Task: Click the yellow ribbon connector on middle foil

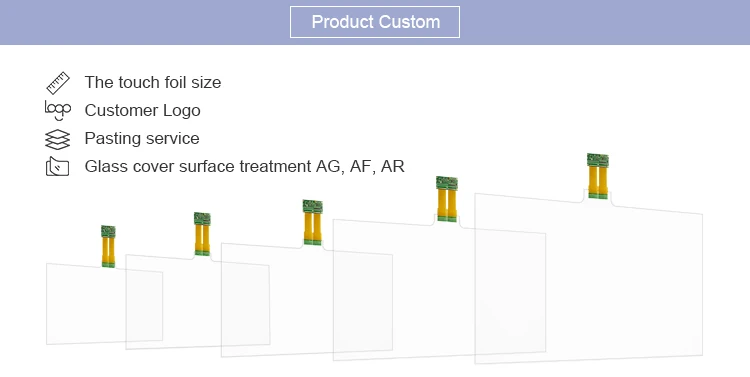Action: [x=313, y=226]
